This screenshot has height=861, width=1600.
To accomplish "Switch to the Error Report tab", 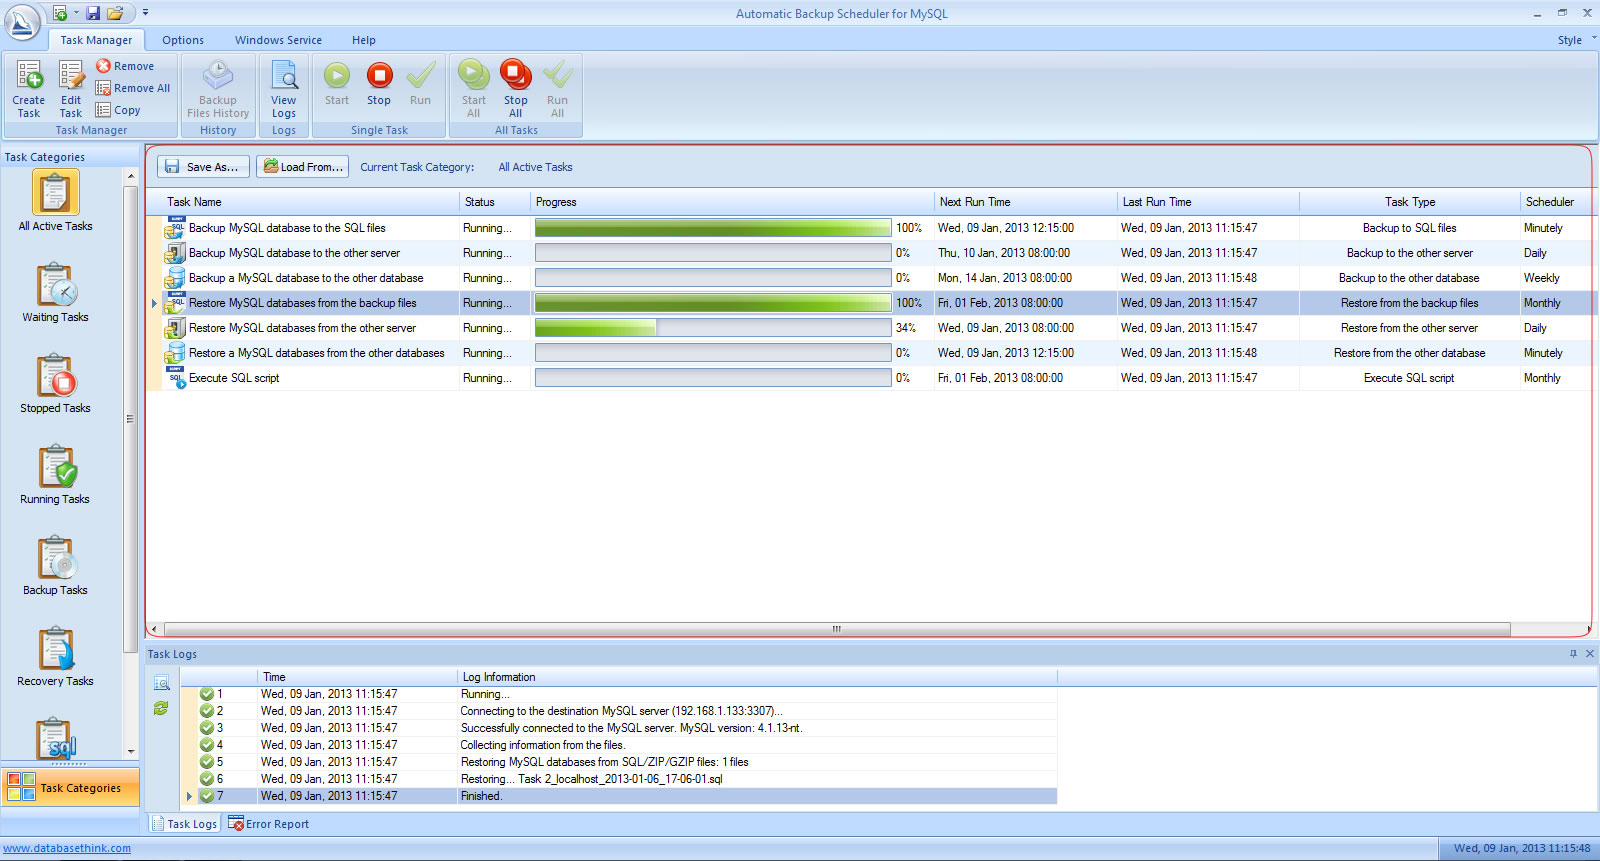I will point(268,824).
